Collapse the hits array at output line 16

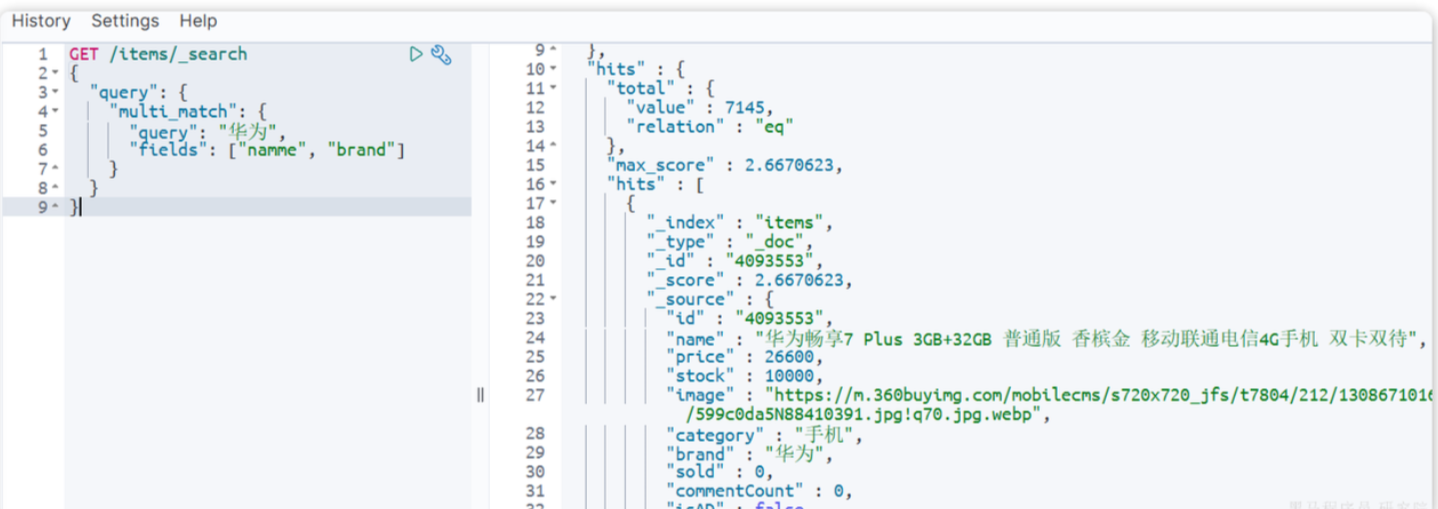click(554, 184)
